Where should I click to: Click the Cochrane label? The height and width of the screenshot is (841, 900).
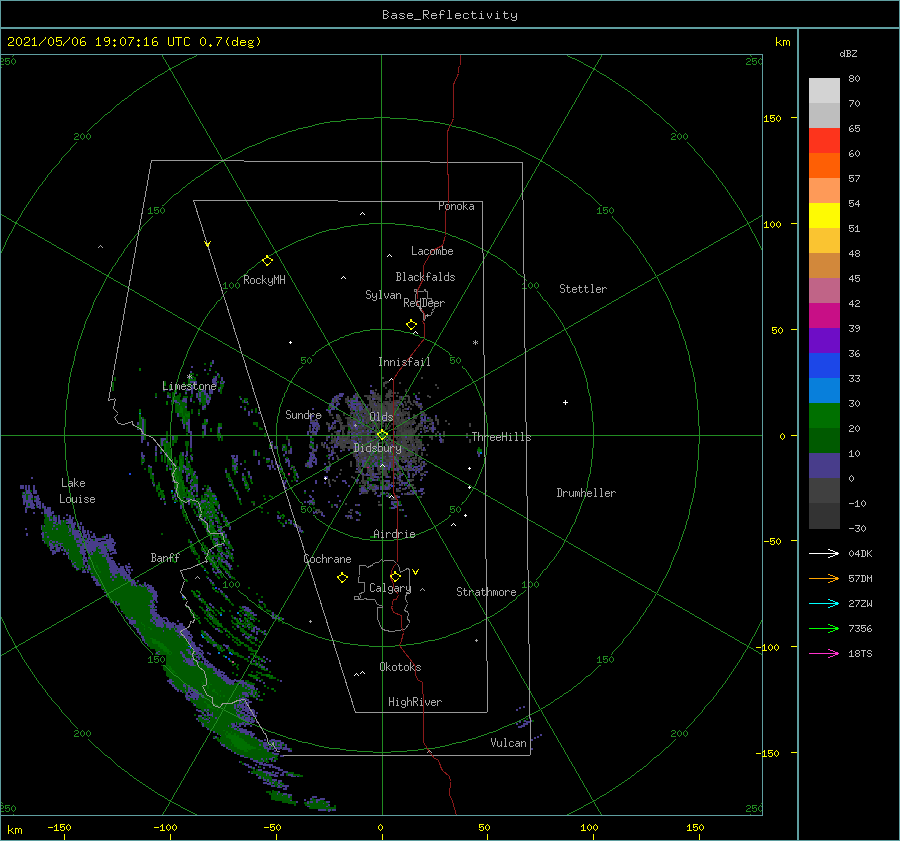tap(327, 559)
